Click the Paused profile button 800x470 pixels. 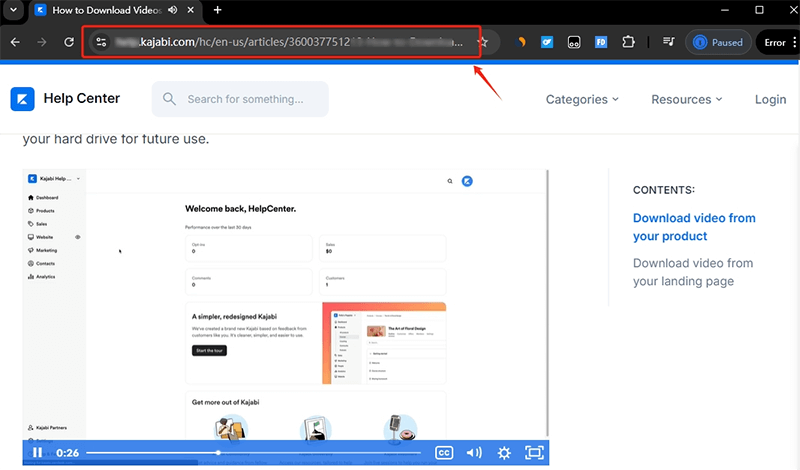click(x=718, y=42)
